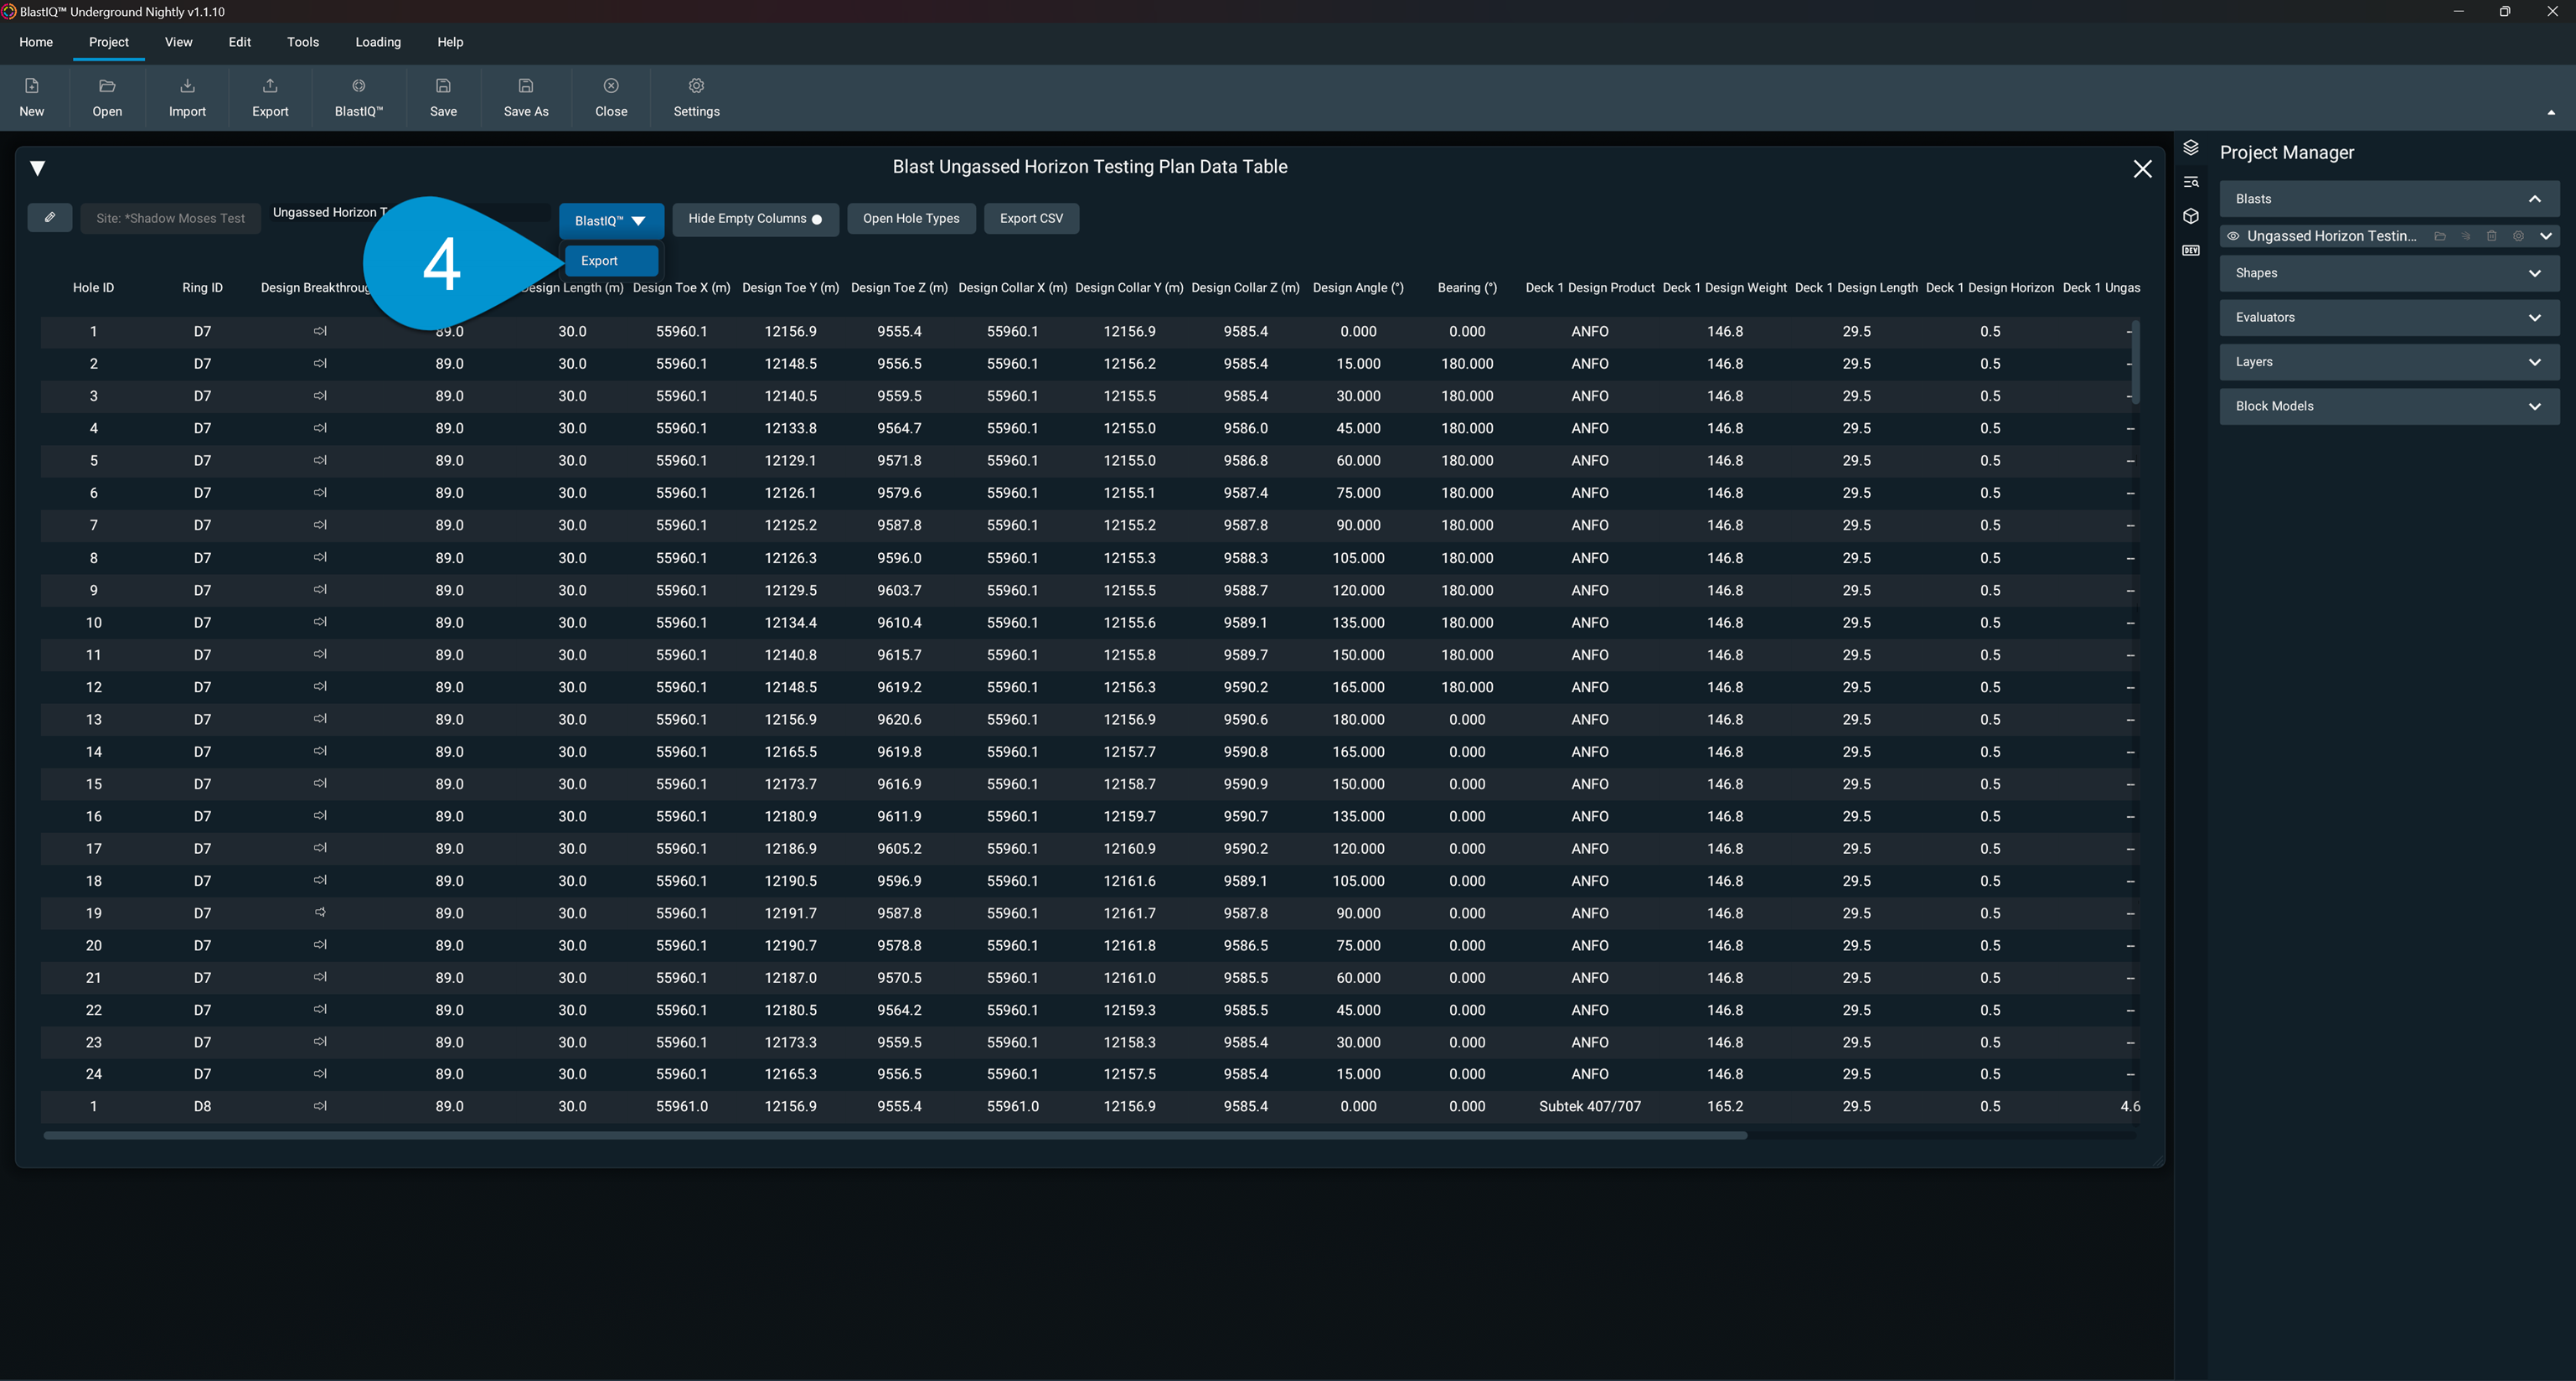2576x1381 pixels.
Task: Delete Ungassed Horizon blast with the trash icon
Action: 2492,236
